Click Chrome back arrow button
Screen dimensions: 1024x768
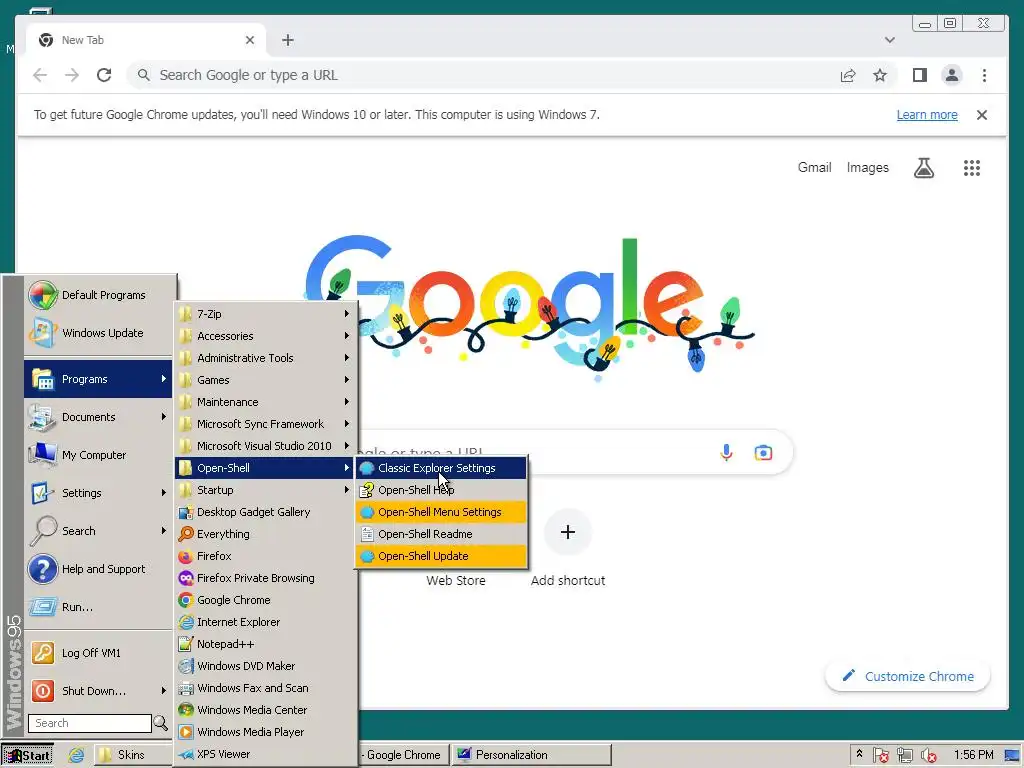40,75
